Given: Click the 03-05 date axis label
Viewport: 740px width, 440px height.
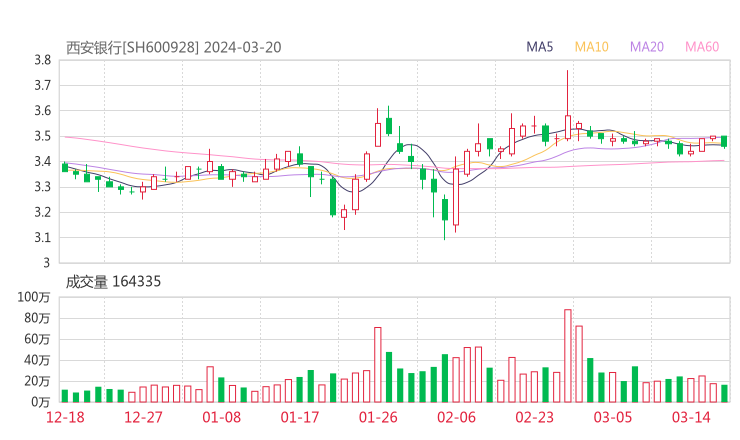Looking at the screenshot, I should [x=613, y=417].
